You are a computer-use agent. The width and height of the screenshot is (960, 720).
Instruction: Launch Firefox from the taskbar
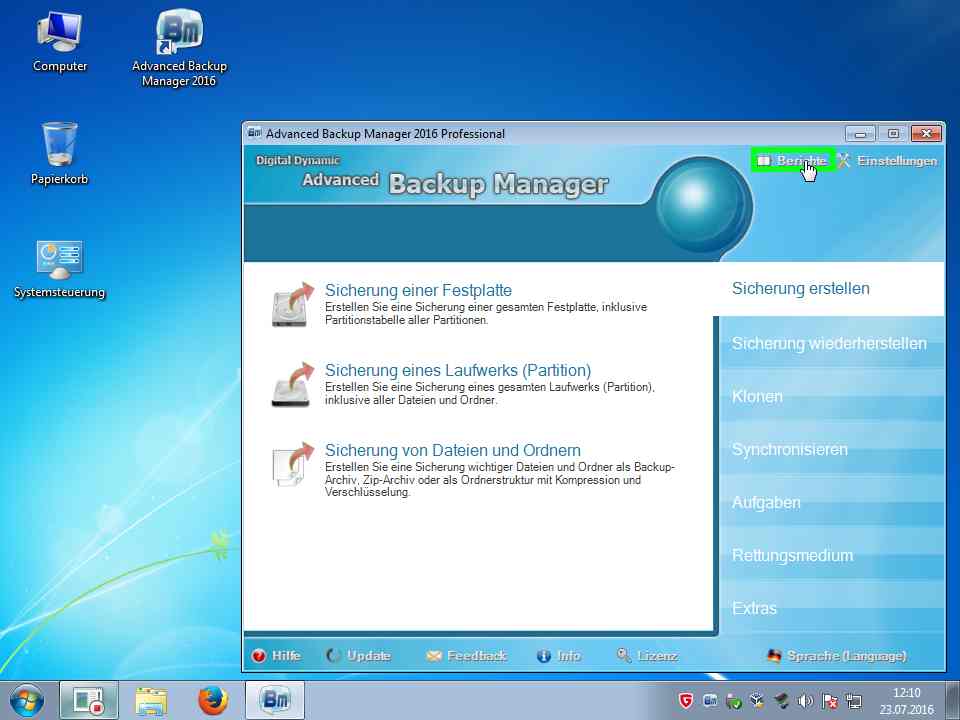coord(213,701)
